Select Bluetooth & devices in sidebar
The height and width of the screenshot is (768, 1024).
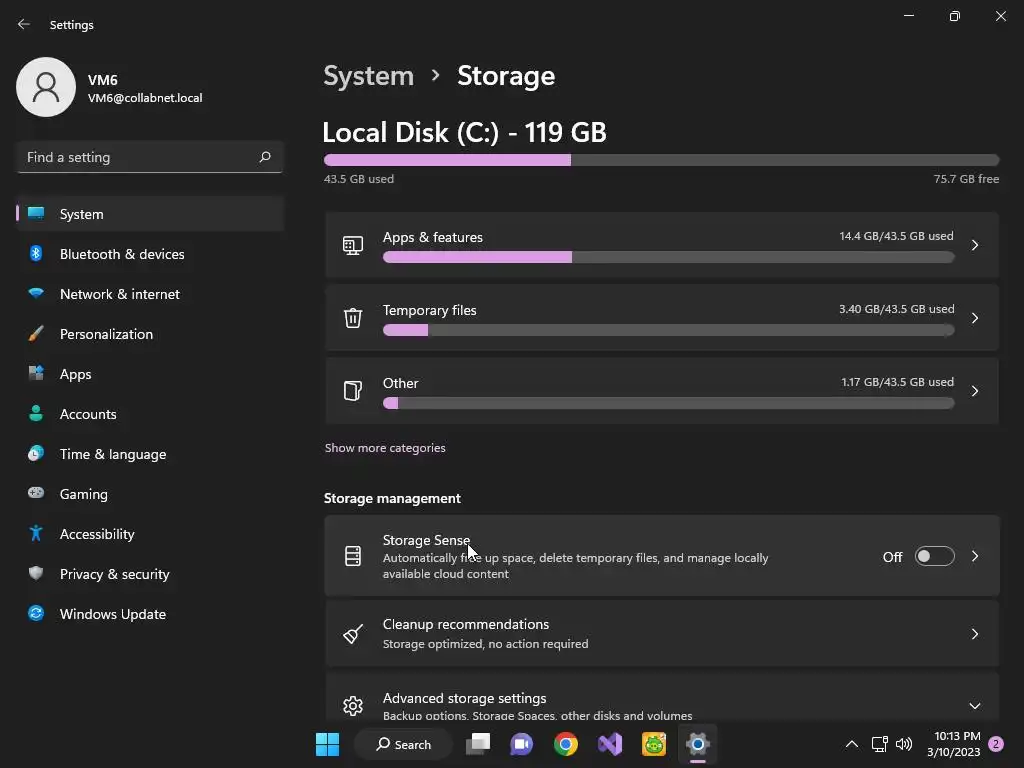point(121,254)
